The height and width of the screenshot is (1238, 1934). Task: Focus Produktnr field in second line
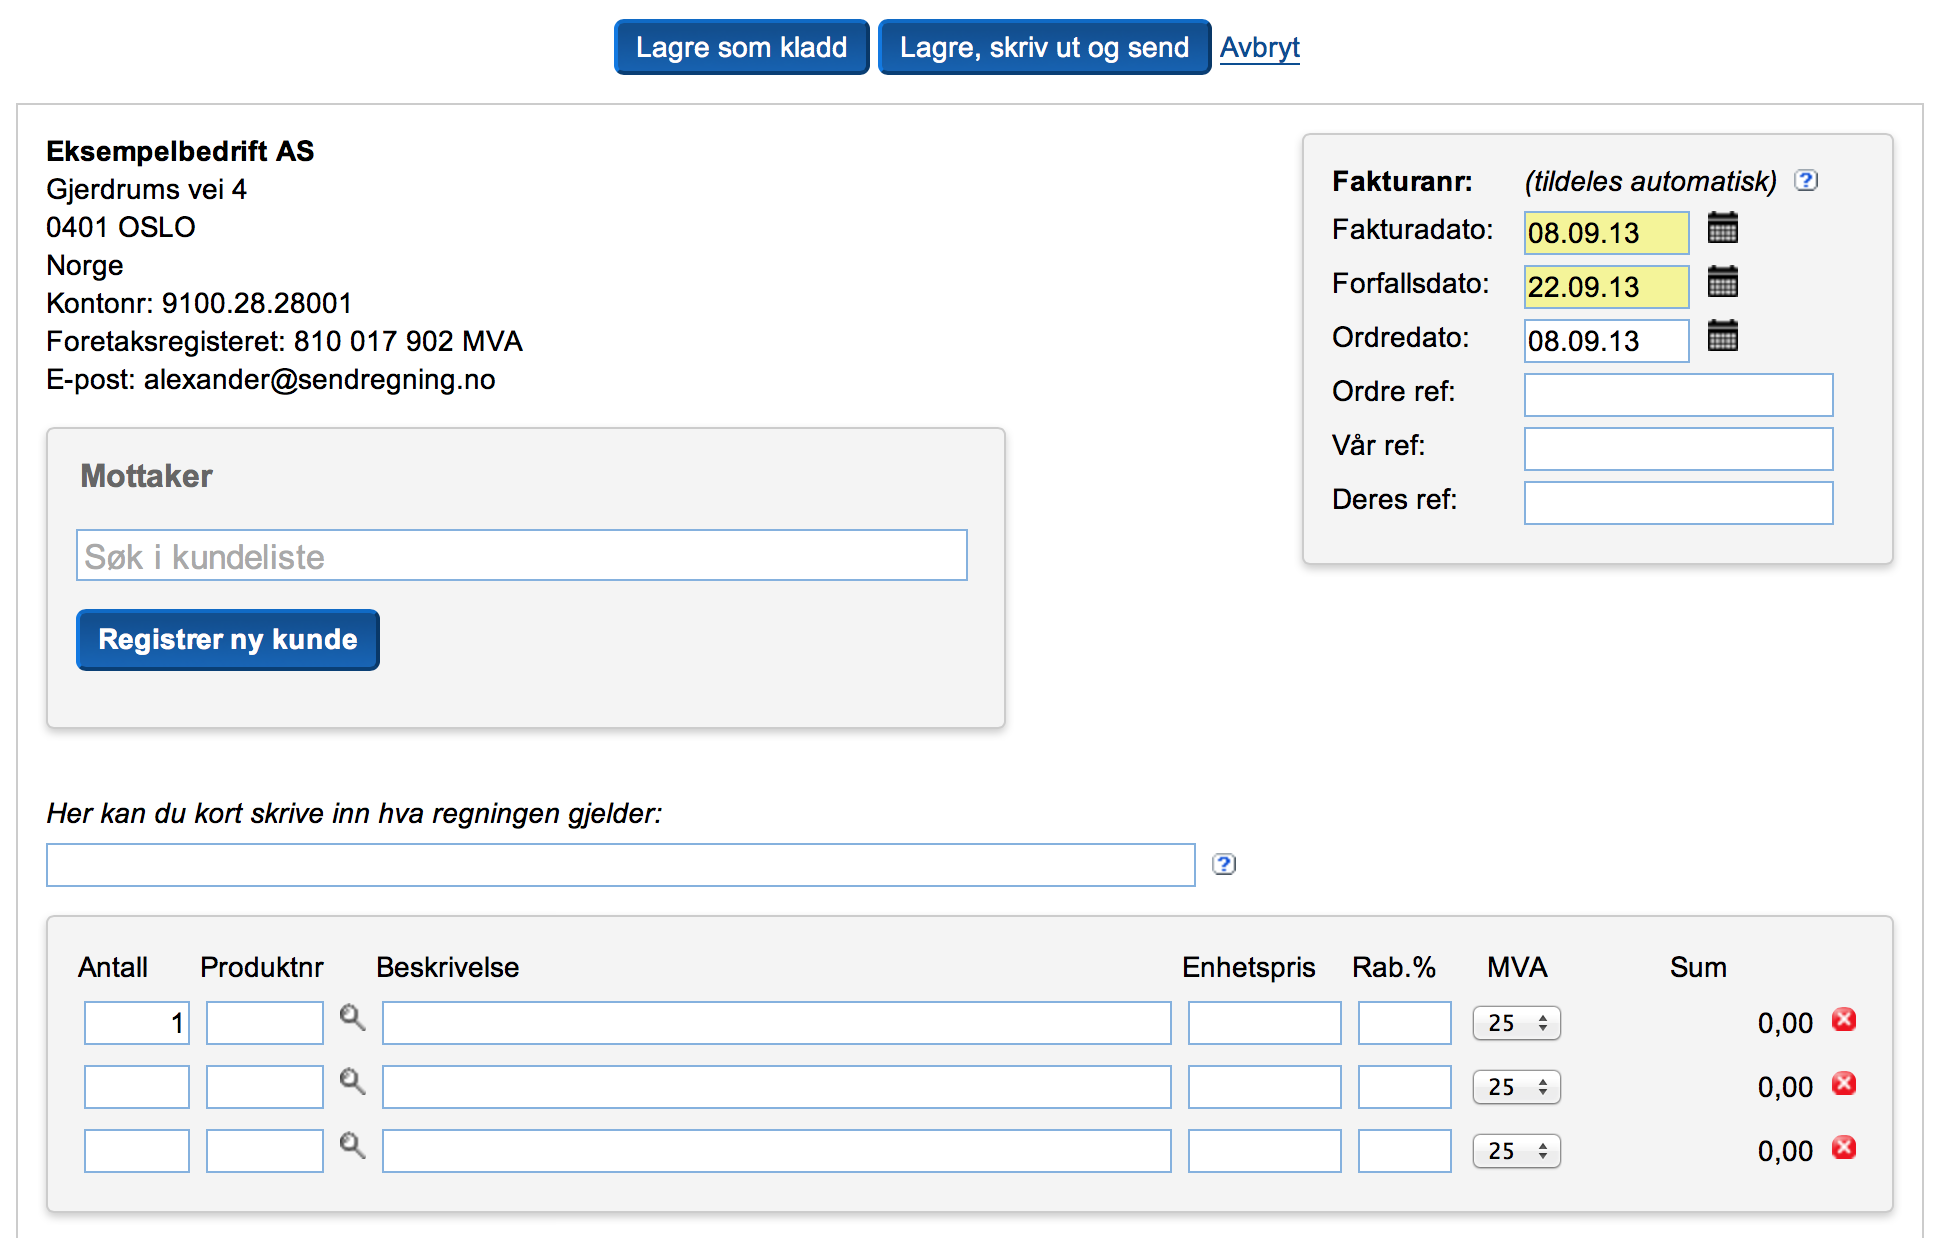tap(265, 1087)
